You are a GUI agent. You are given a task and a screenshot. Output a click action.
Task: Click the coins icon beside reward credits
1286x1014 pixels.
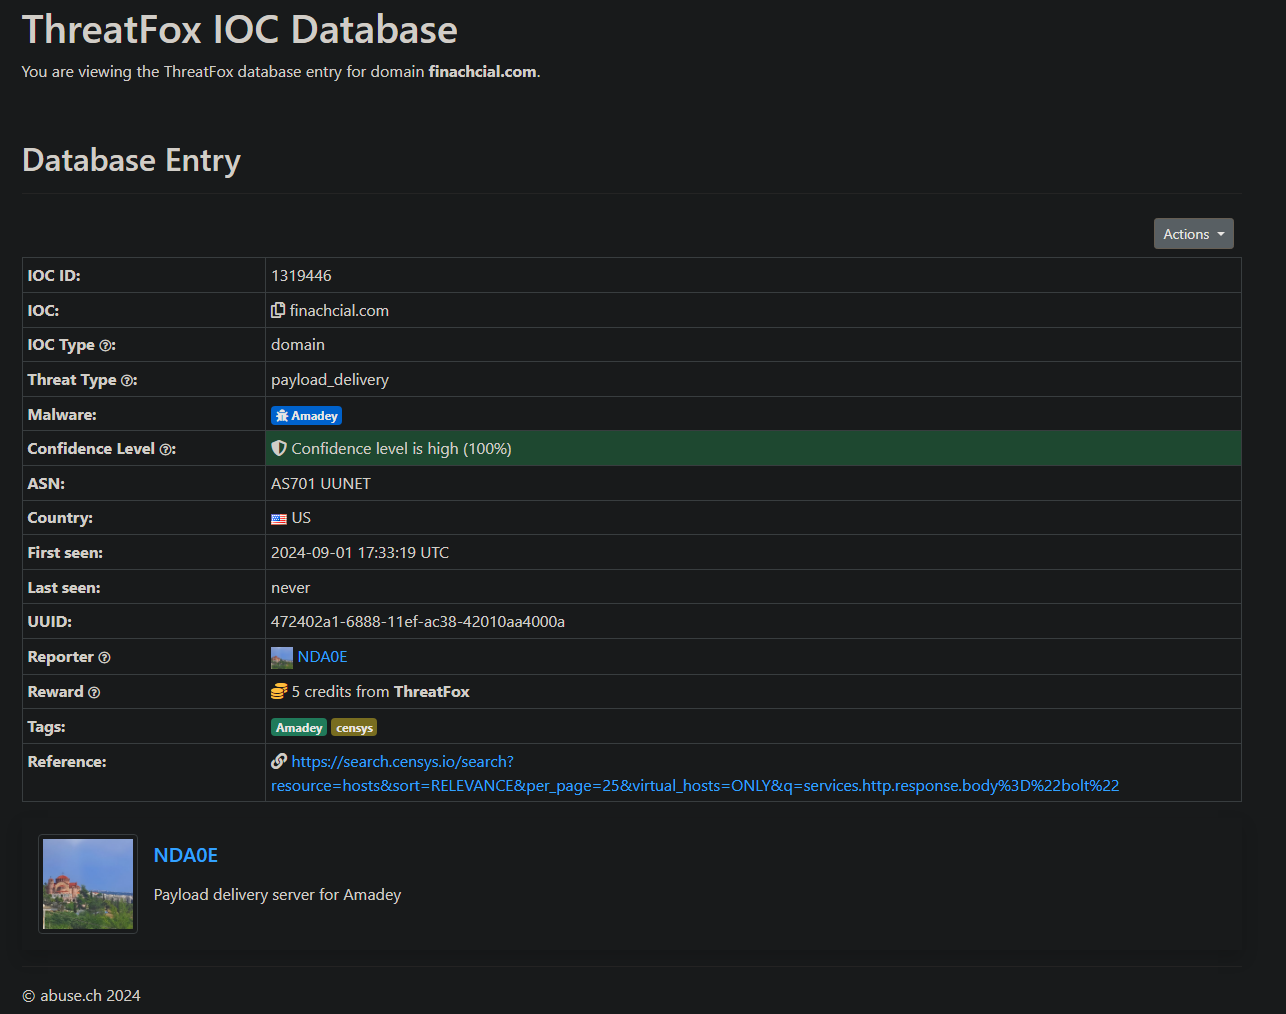(x=279, y=692)
